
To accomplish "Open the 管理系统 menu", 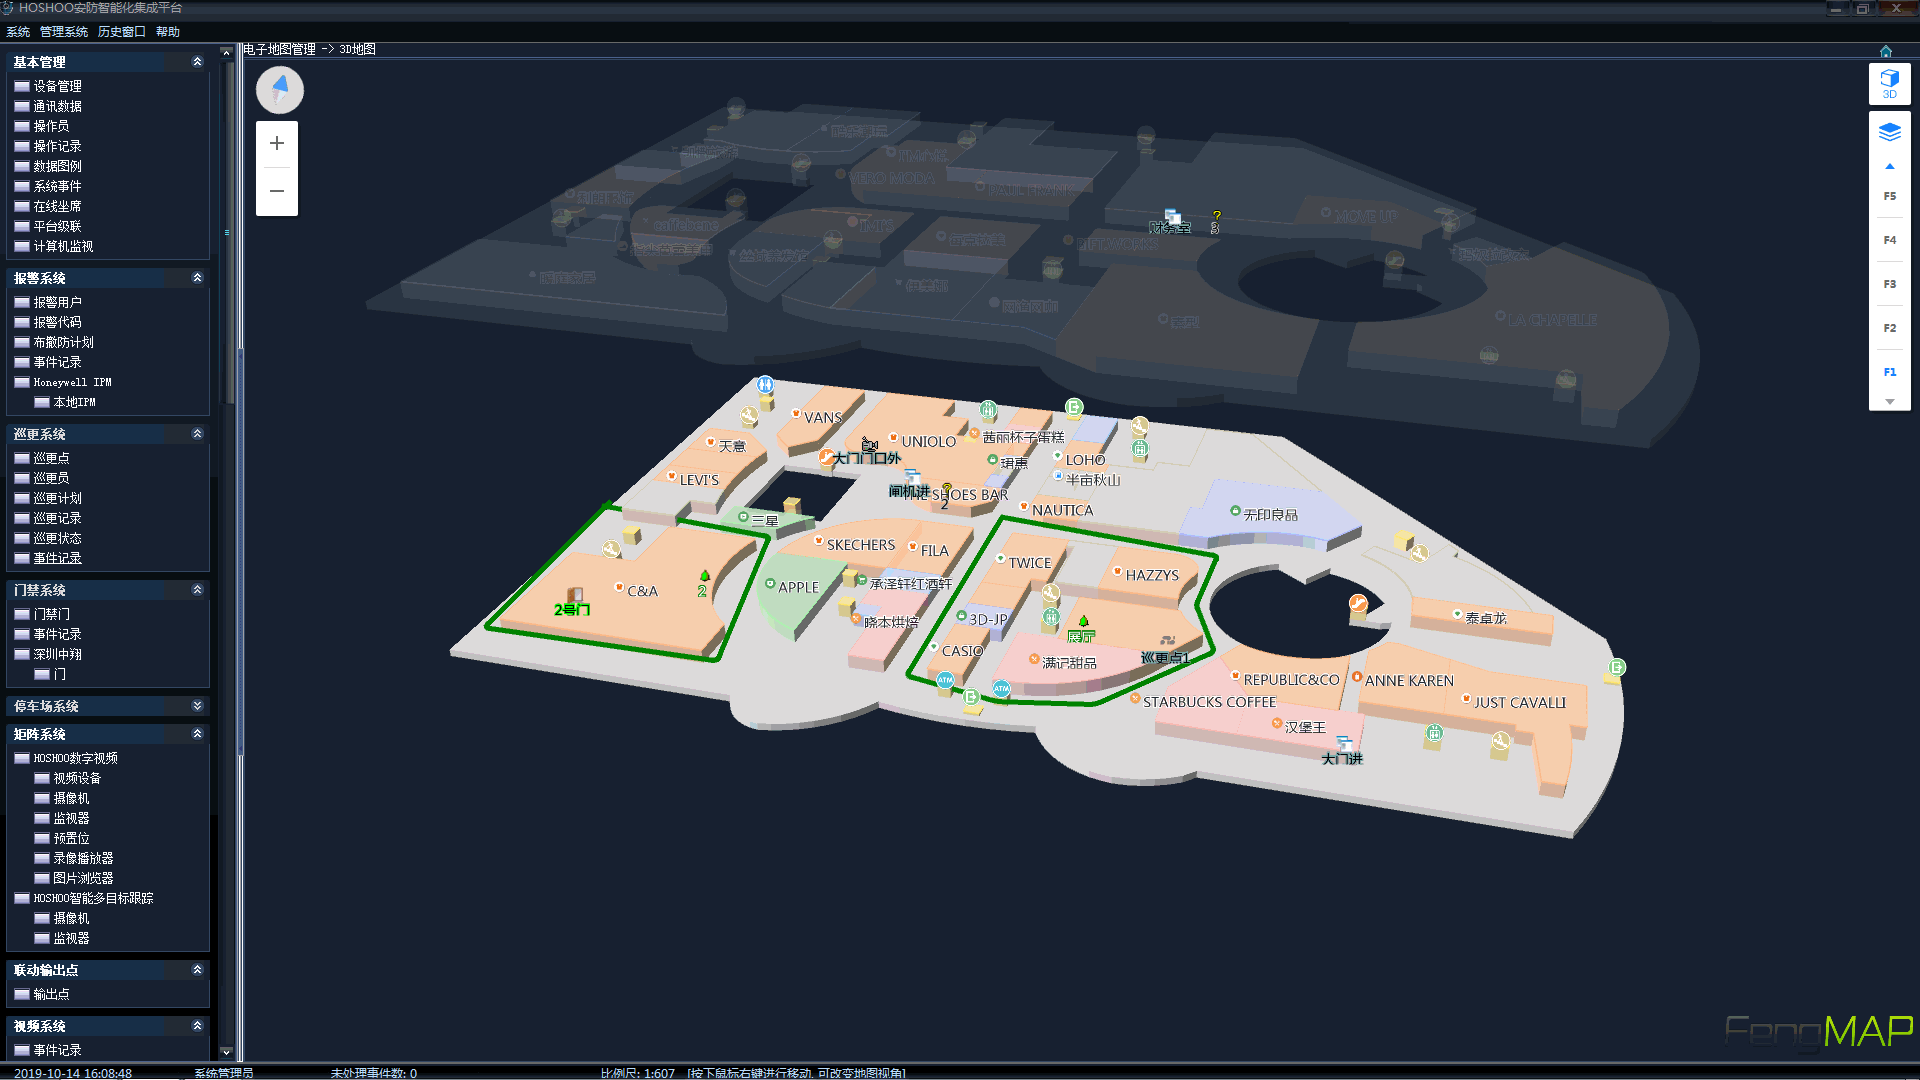I will tap(64, 32).
